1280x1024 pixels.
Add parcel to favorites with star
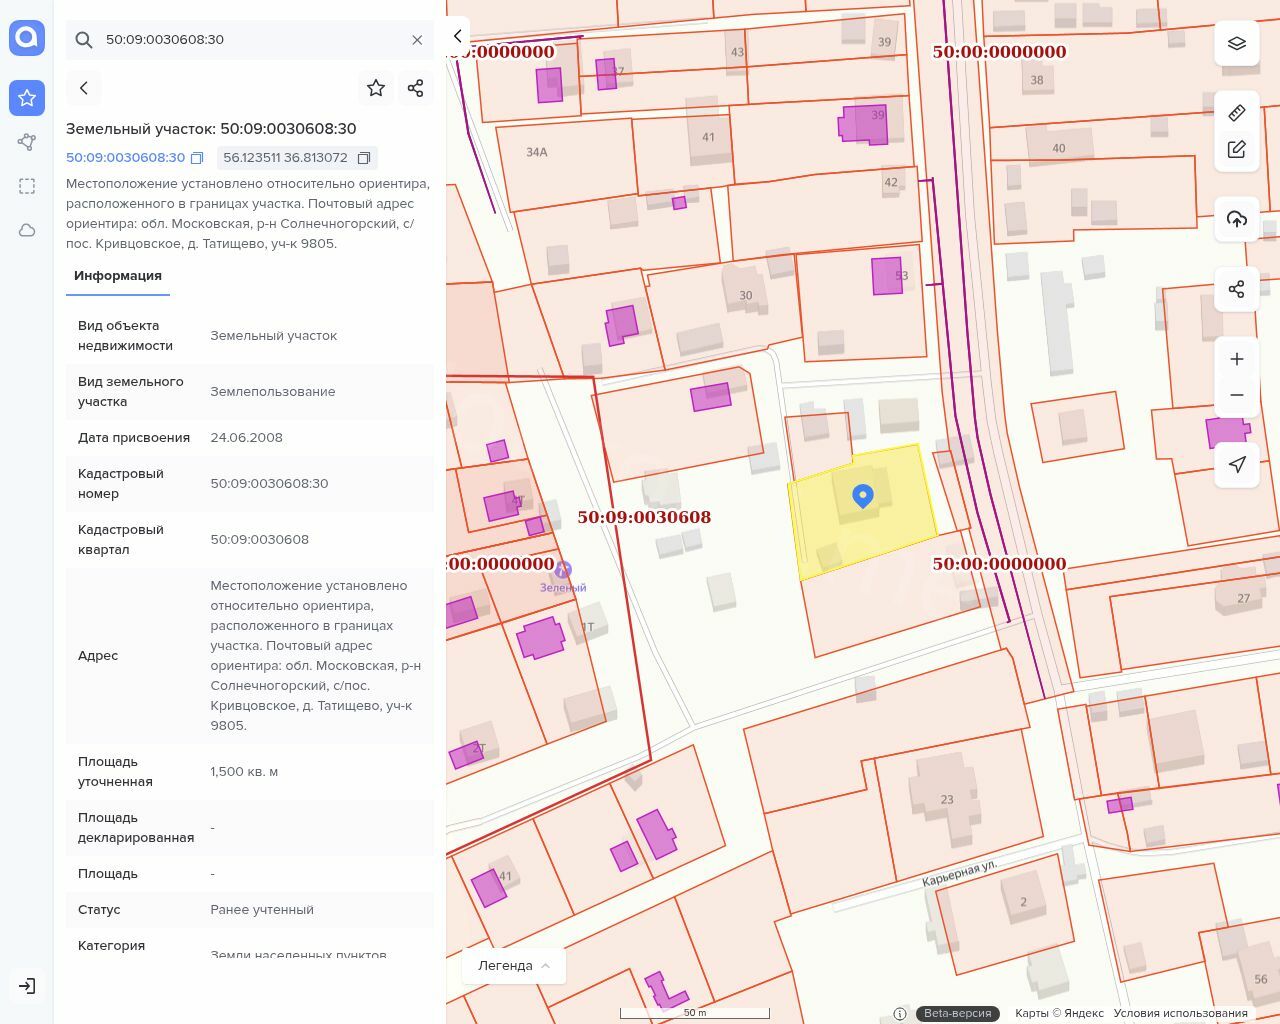(376, 88)
